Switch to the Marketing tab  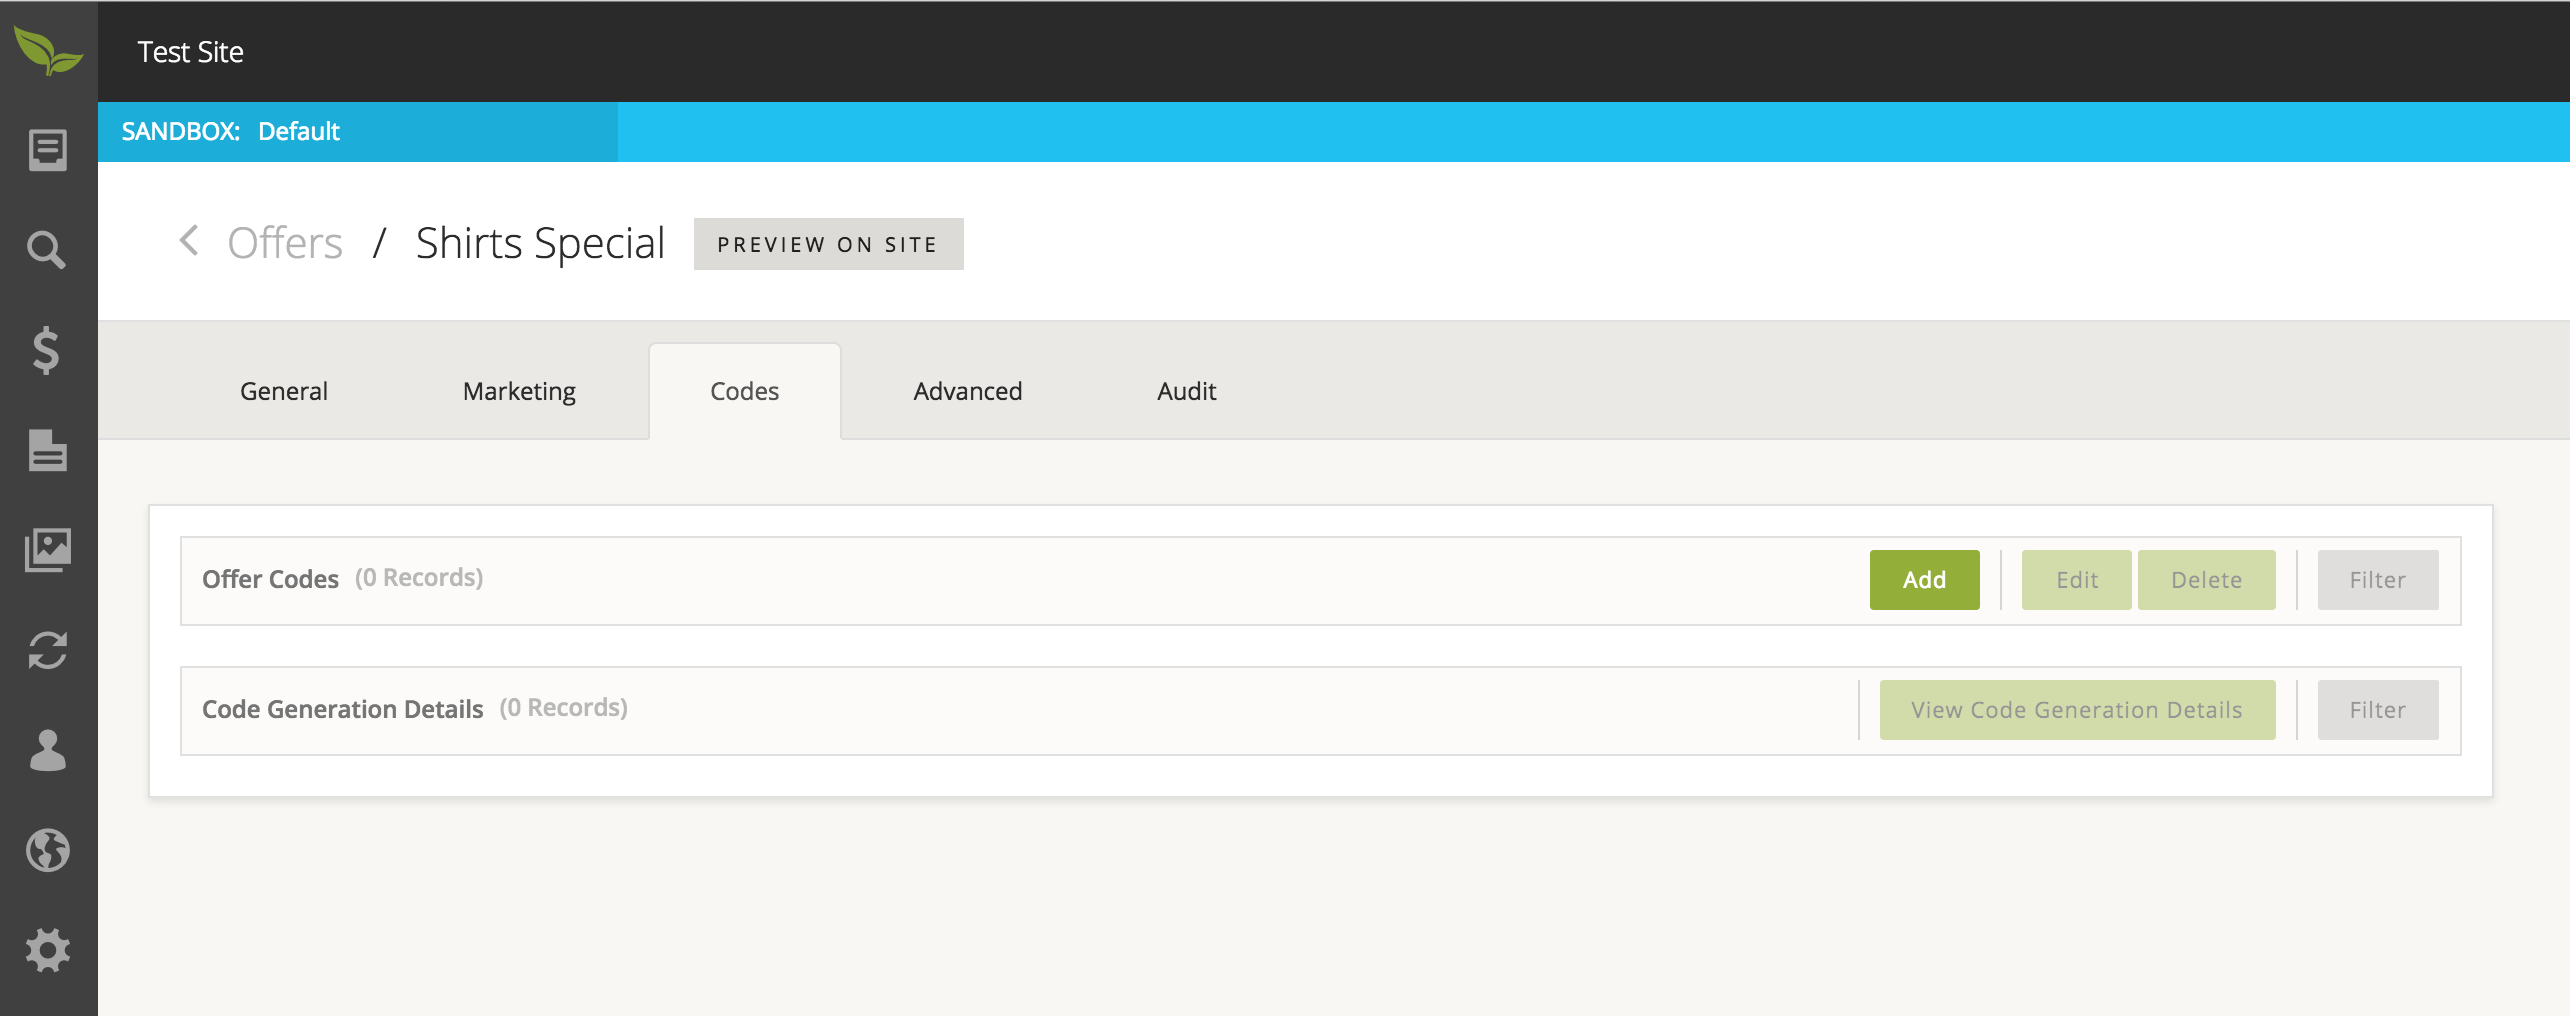[x=519, y=391]
